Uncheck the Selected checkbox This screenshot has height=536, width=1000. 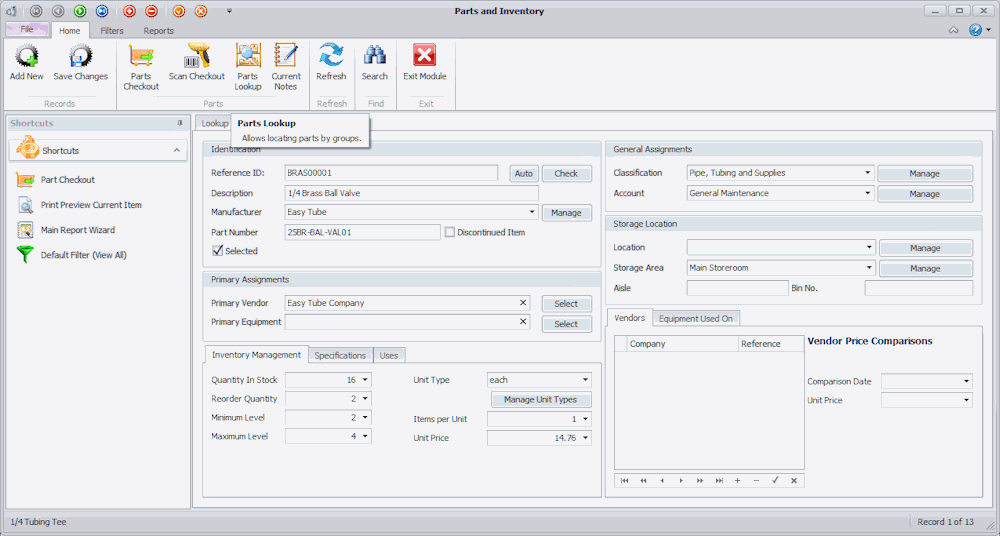click(218, 251)
